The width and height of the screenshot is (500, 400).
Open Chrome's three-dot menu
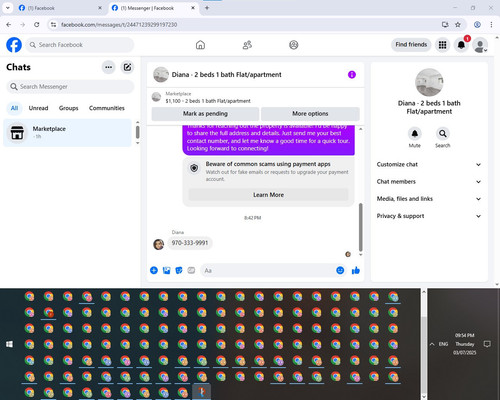pos(491,24)
